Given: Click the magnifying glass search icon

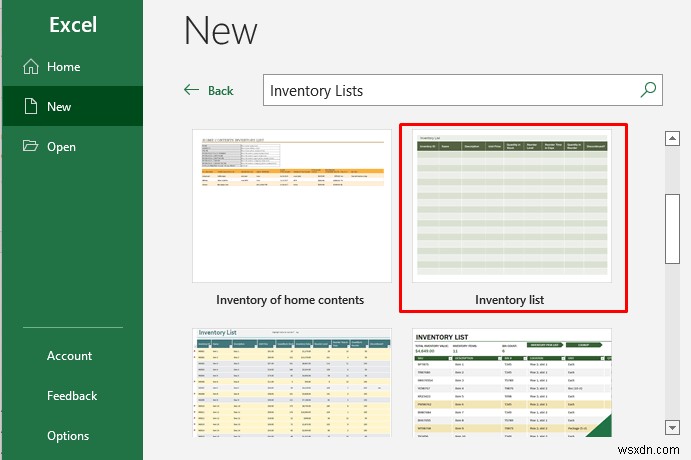Looking at the screenshot, I should click(x=648, y=90).
